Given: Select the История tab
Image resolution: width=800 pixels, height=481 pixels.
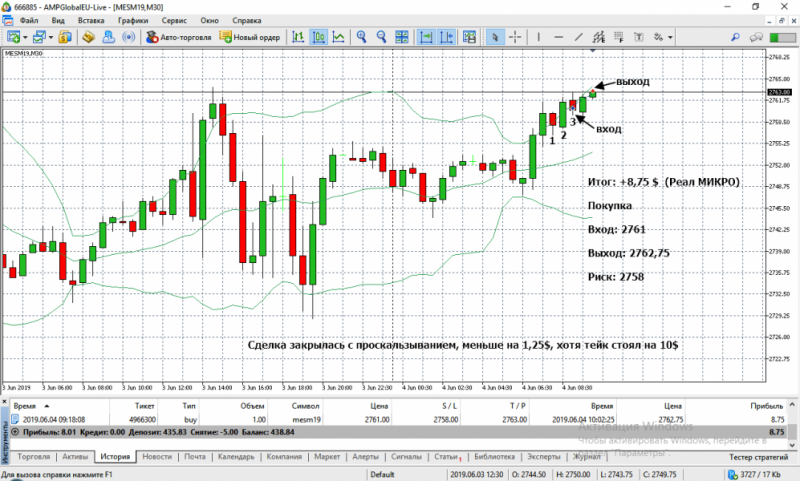Looking at the screenshot, I should pos(115,457).
